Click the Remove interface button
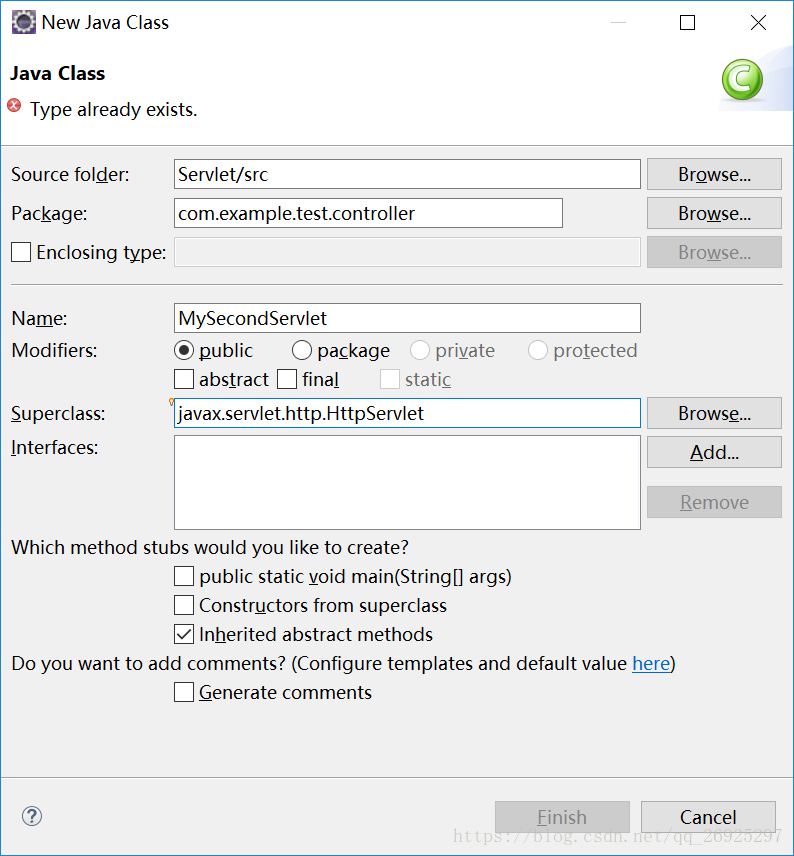The height and width of the screenshot is (856, 794). 714,502
